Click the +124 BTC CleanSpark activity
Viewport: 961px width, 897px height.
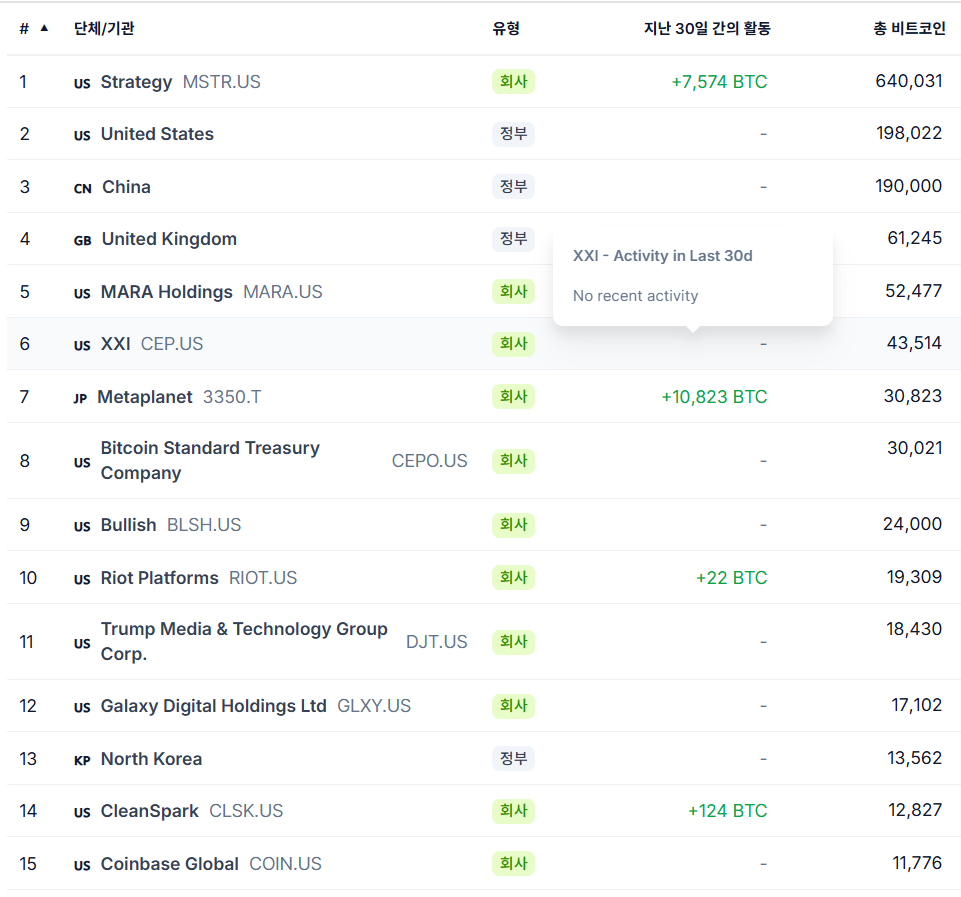(727, 811)
